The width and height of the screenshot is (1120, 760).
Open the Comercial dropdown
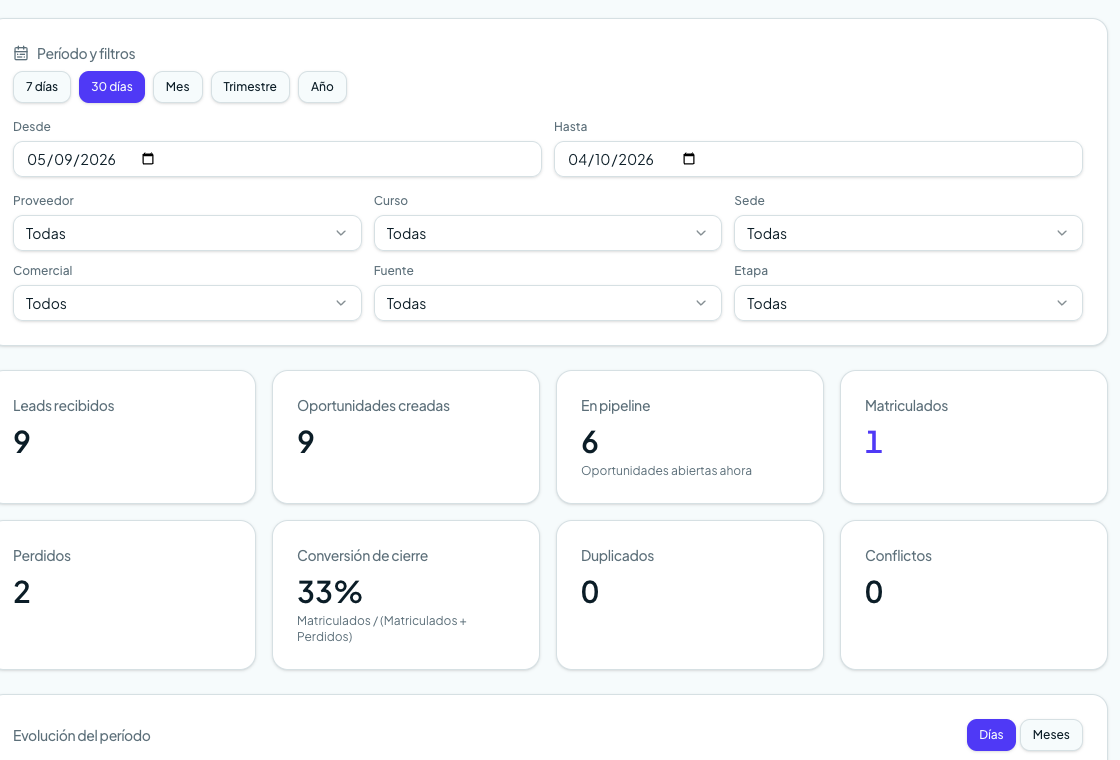click(x=187, y=304)
